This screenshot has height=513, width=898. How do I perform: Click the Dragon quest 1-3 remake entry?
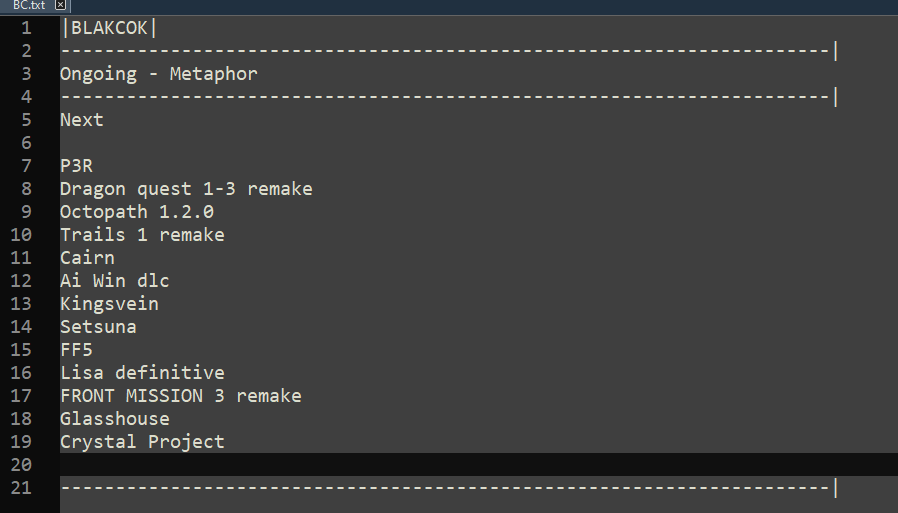[x=186, y=189]
